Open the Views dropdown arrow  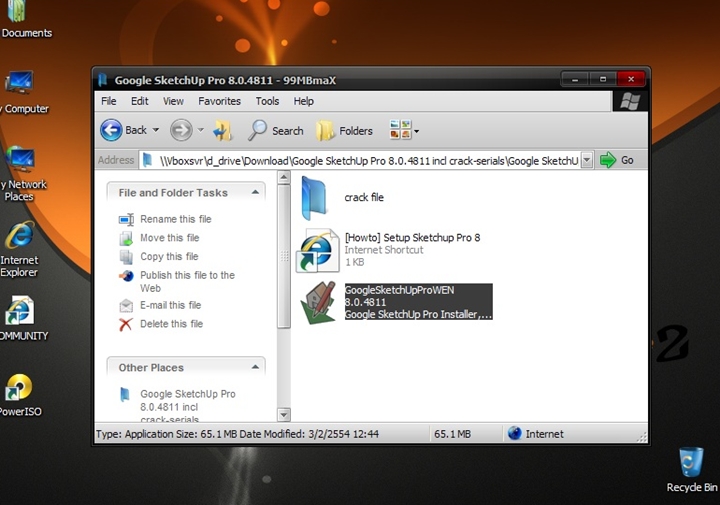(x=416, y=131)
